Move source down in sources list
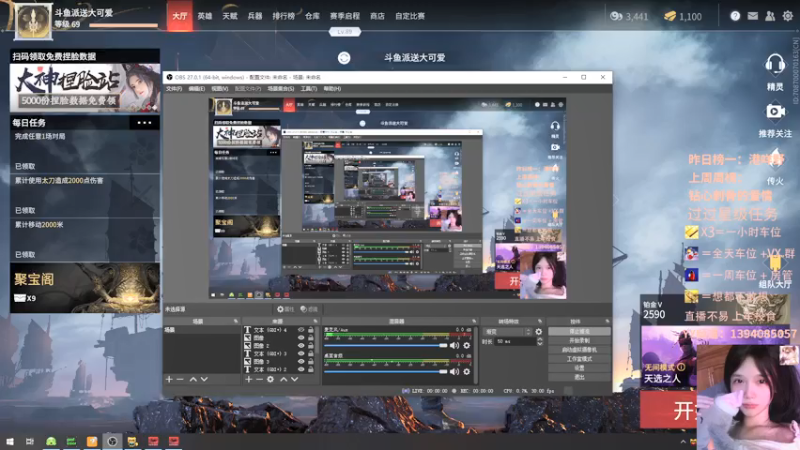Image resolution: width=800 pixels, height=450 pixels. (x=294, y=379)
